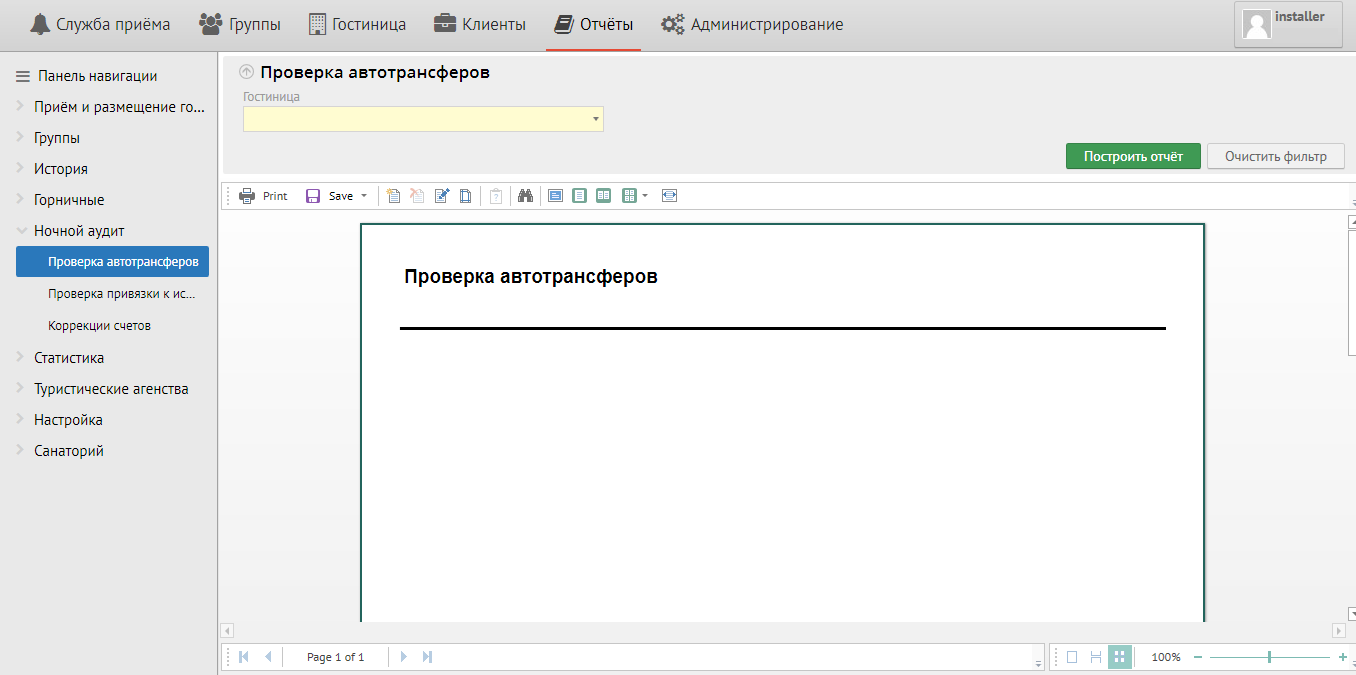
Task: Click the Очистить фильтр button
Action: (1275, 156)
